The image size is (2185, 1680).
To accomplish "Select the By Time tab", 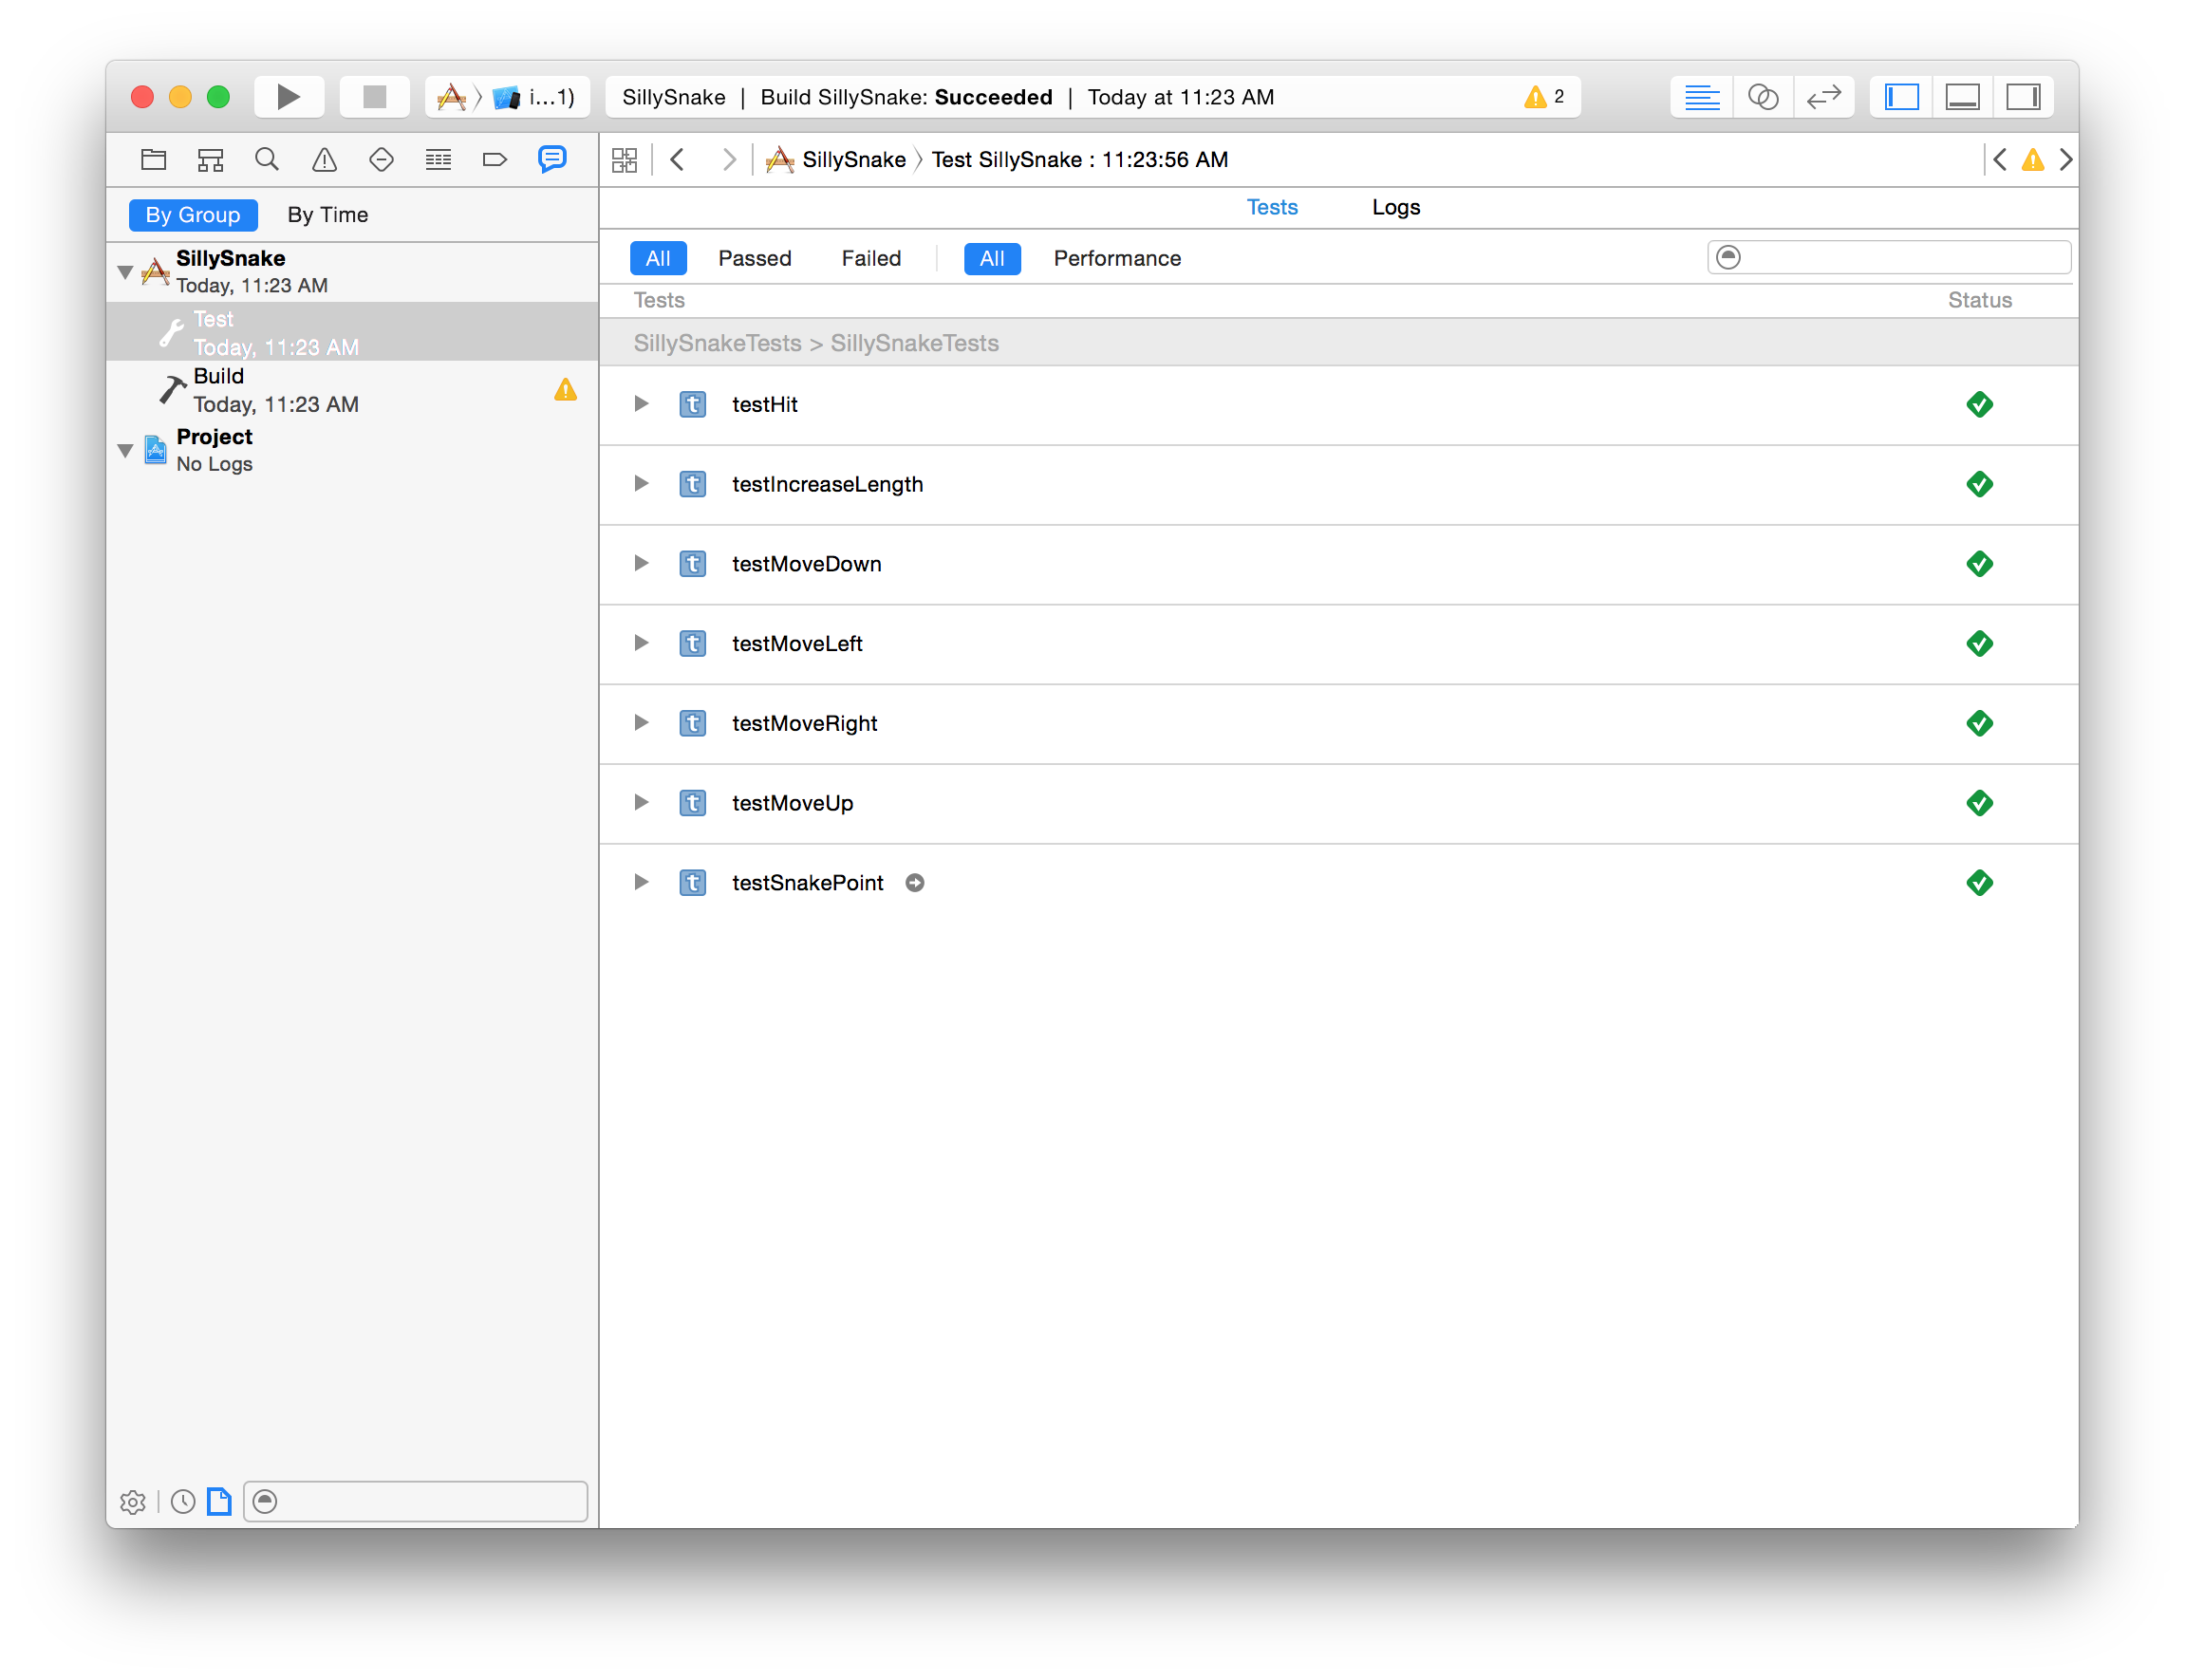I will coord(327,215).
